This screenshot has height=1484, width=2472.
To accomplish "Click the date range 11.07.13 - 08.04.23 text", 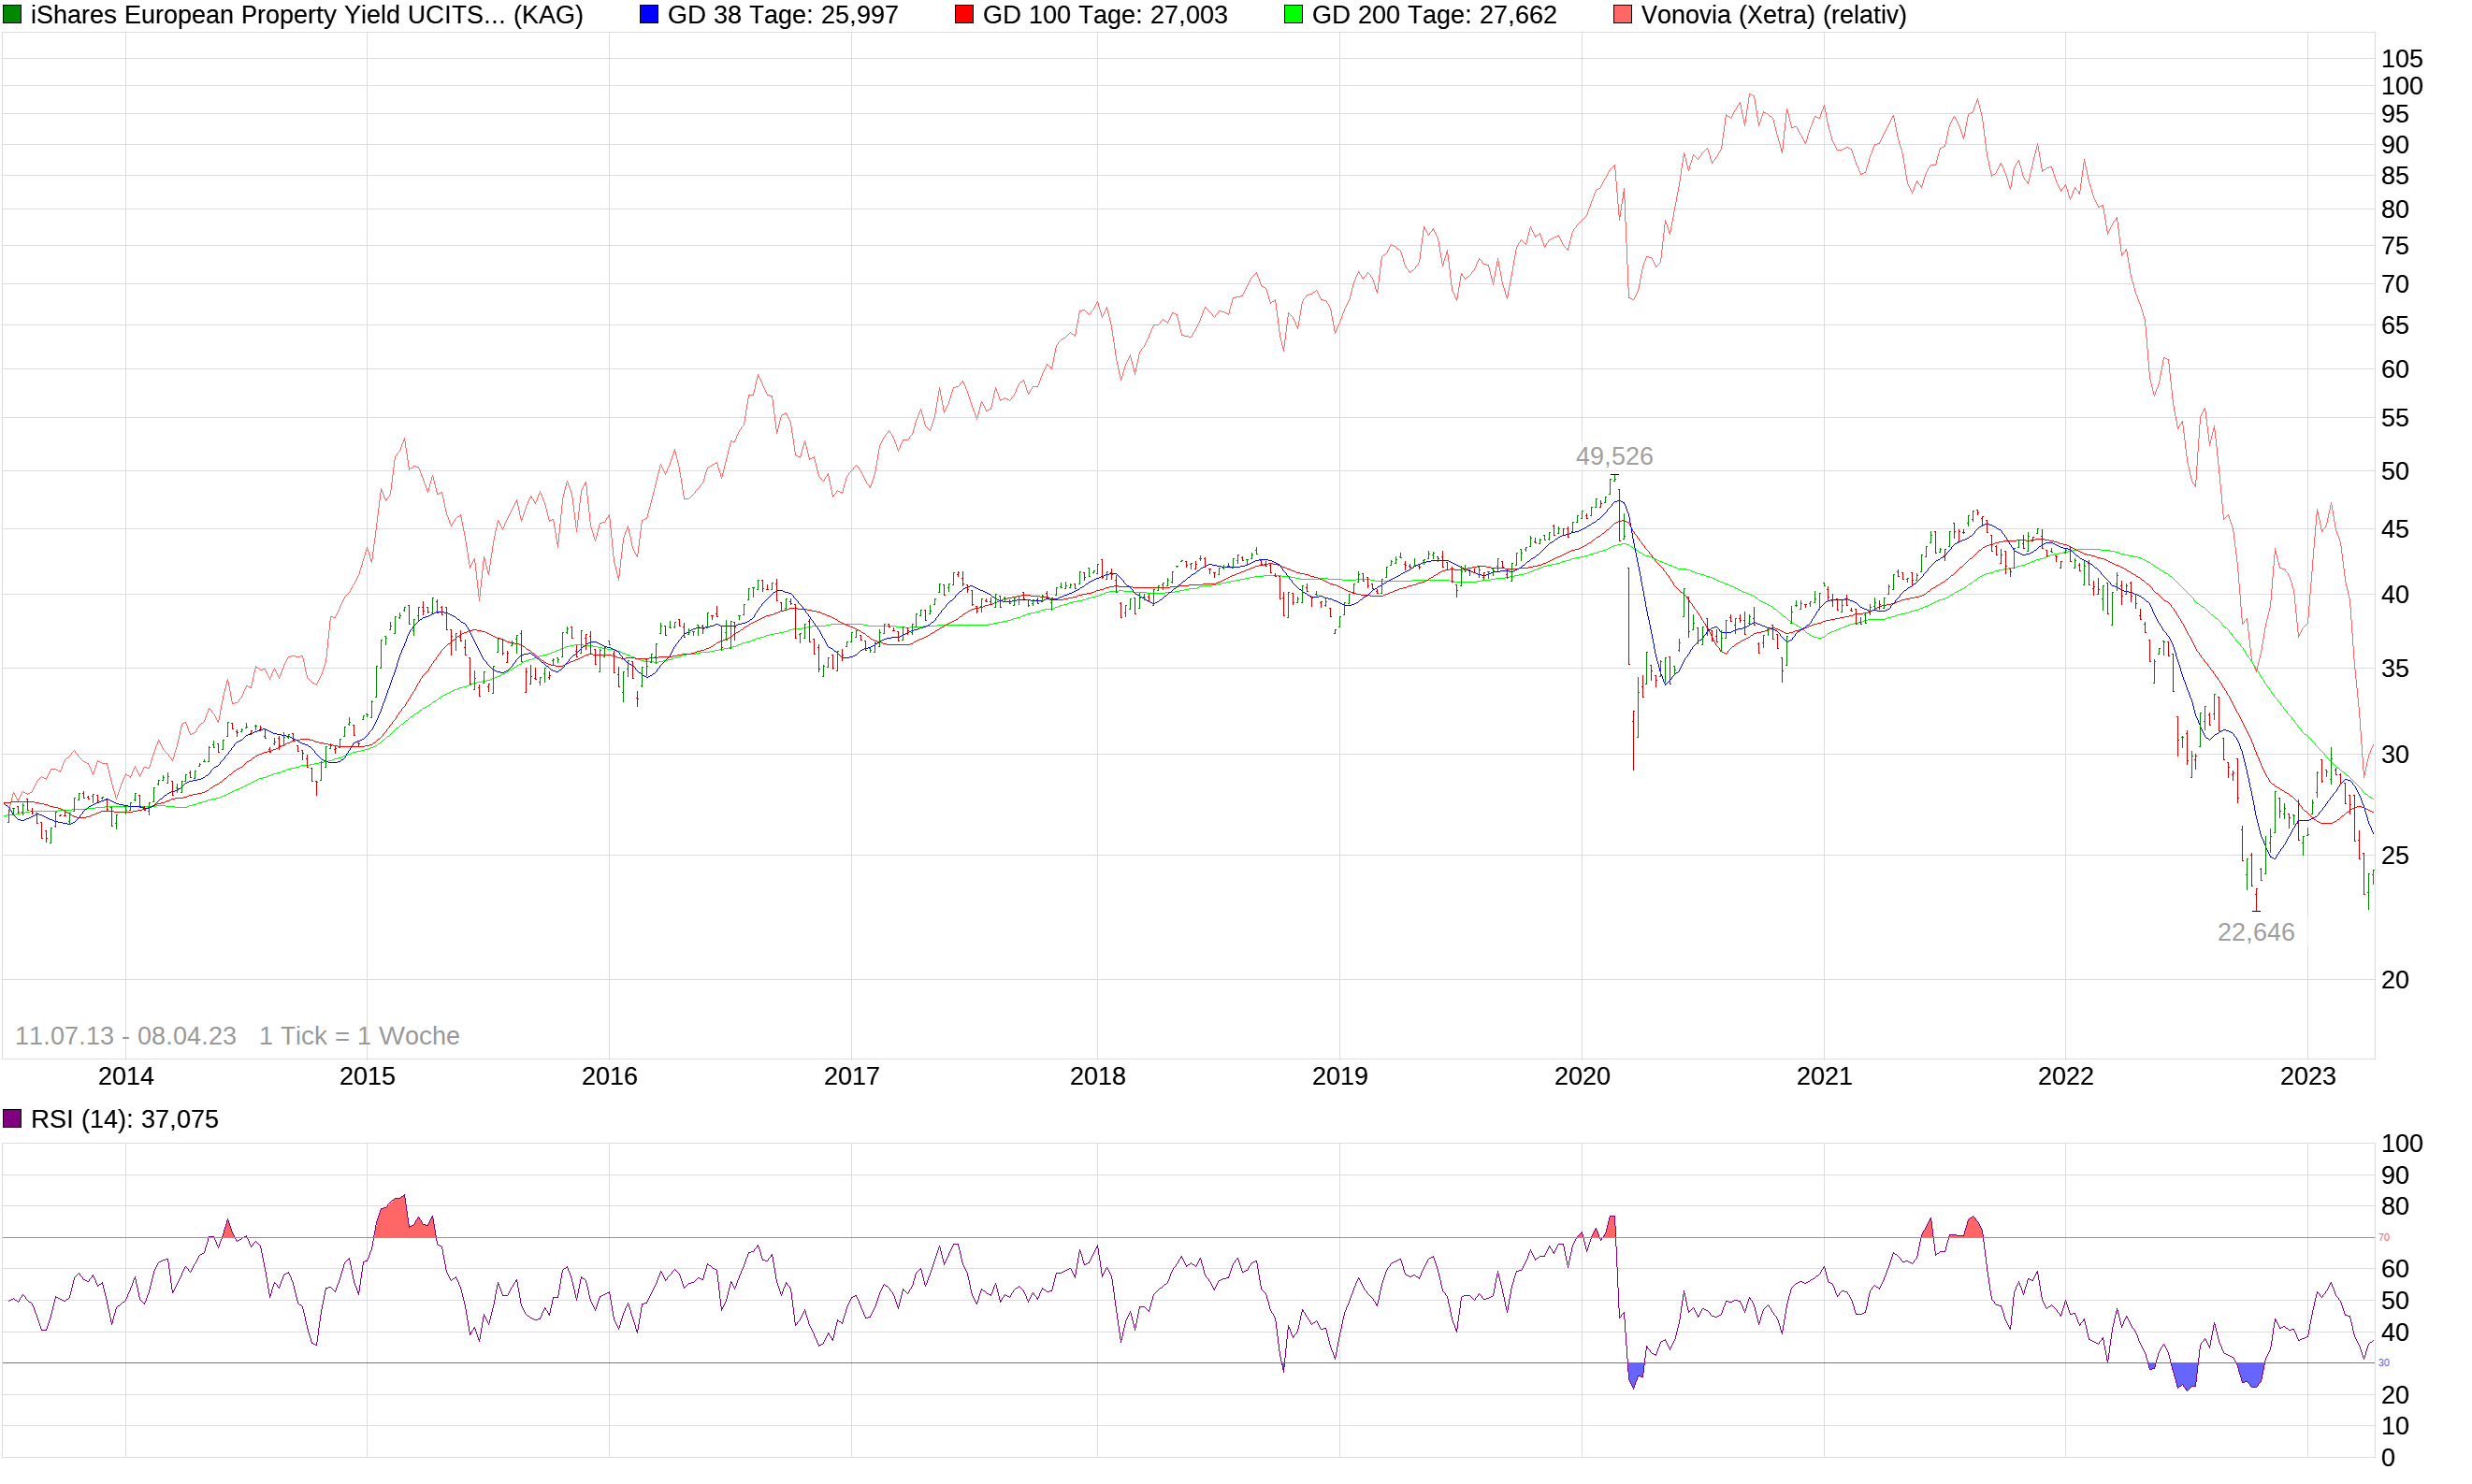I will click(125, 1036).
